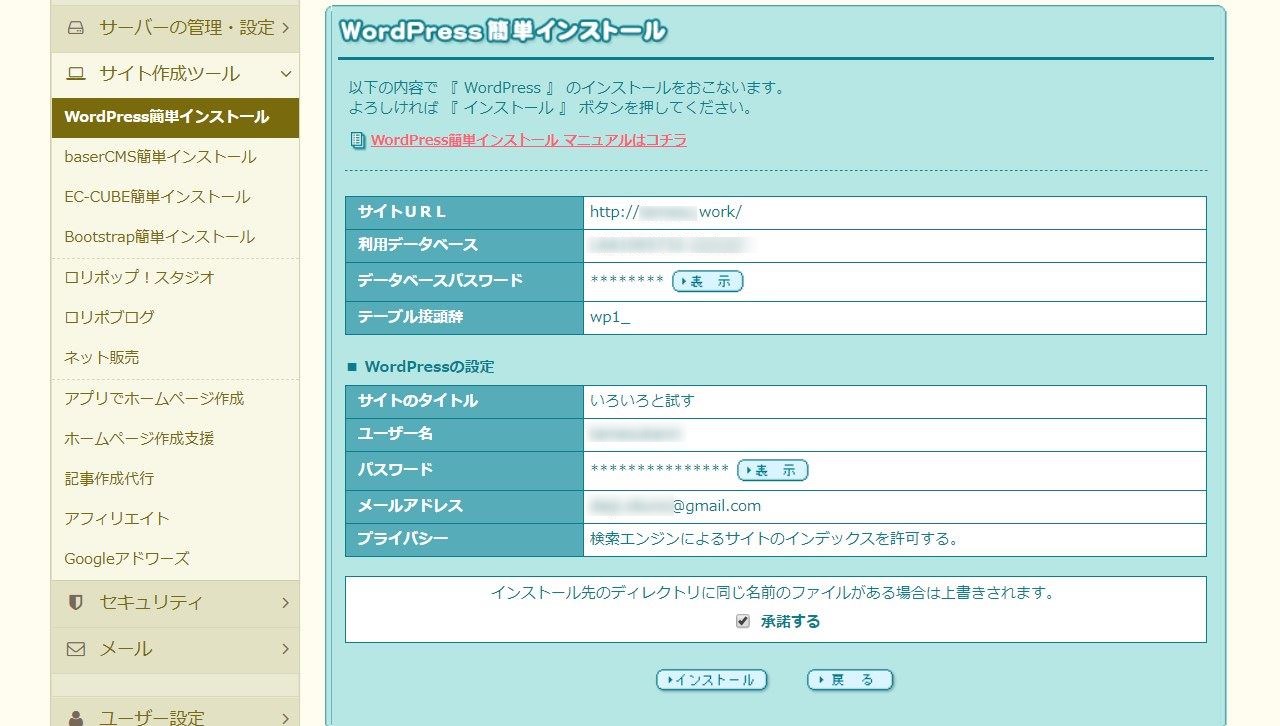Click the インストール button
1280x726 pixels.
pos(711,680)
